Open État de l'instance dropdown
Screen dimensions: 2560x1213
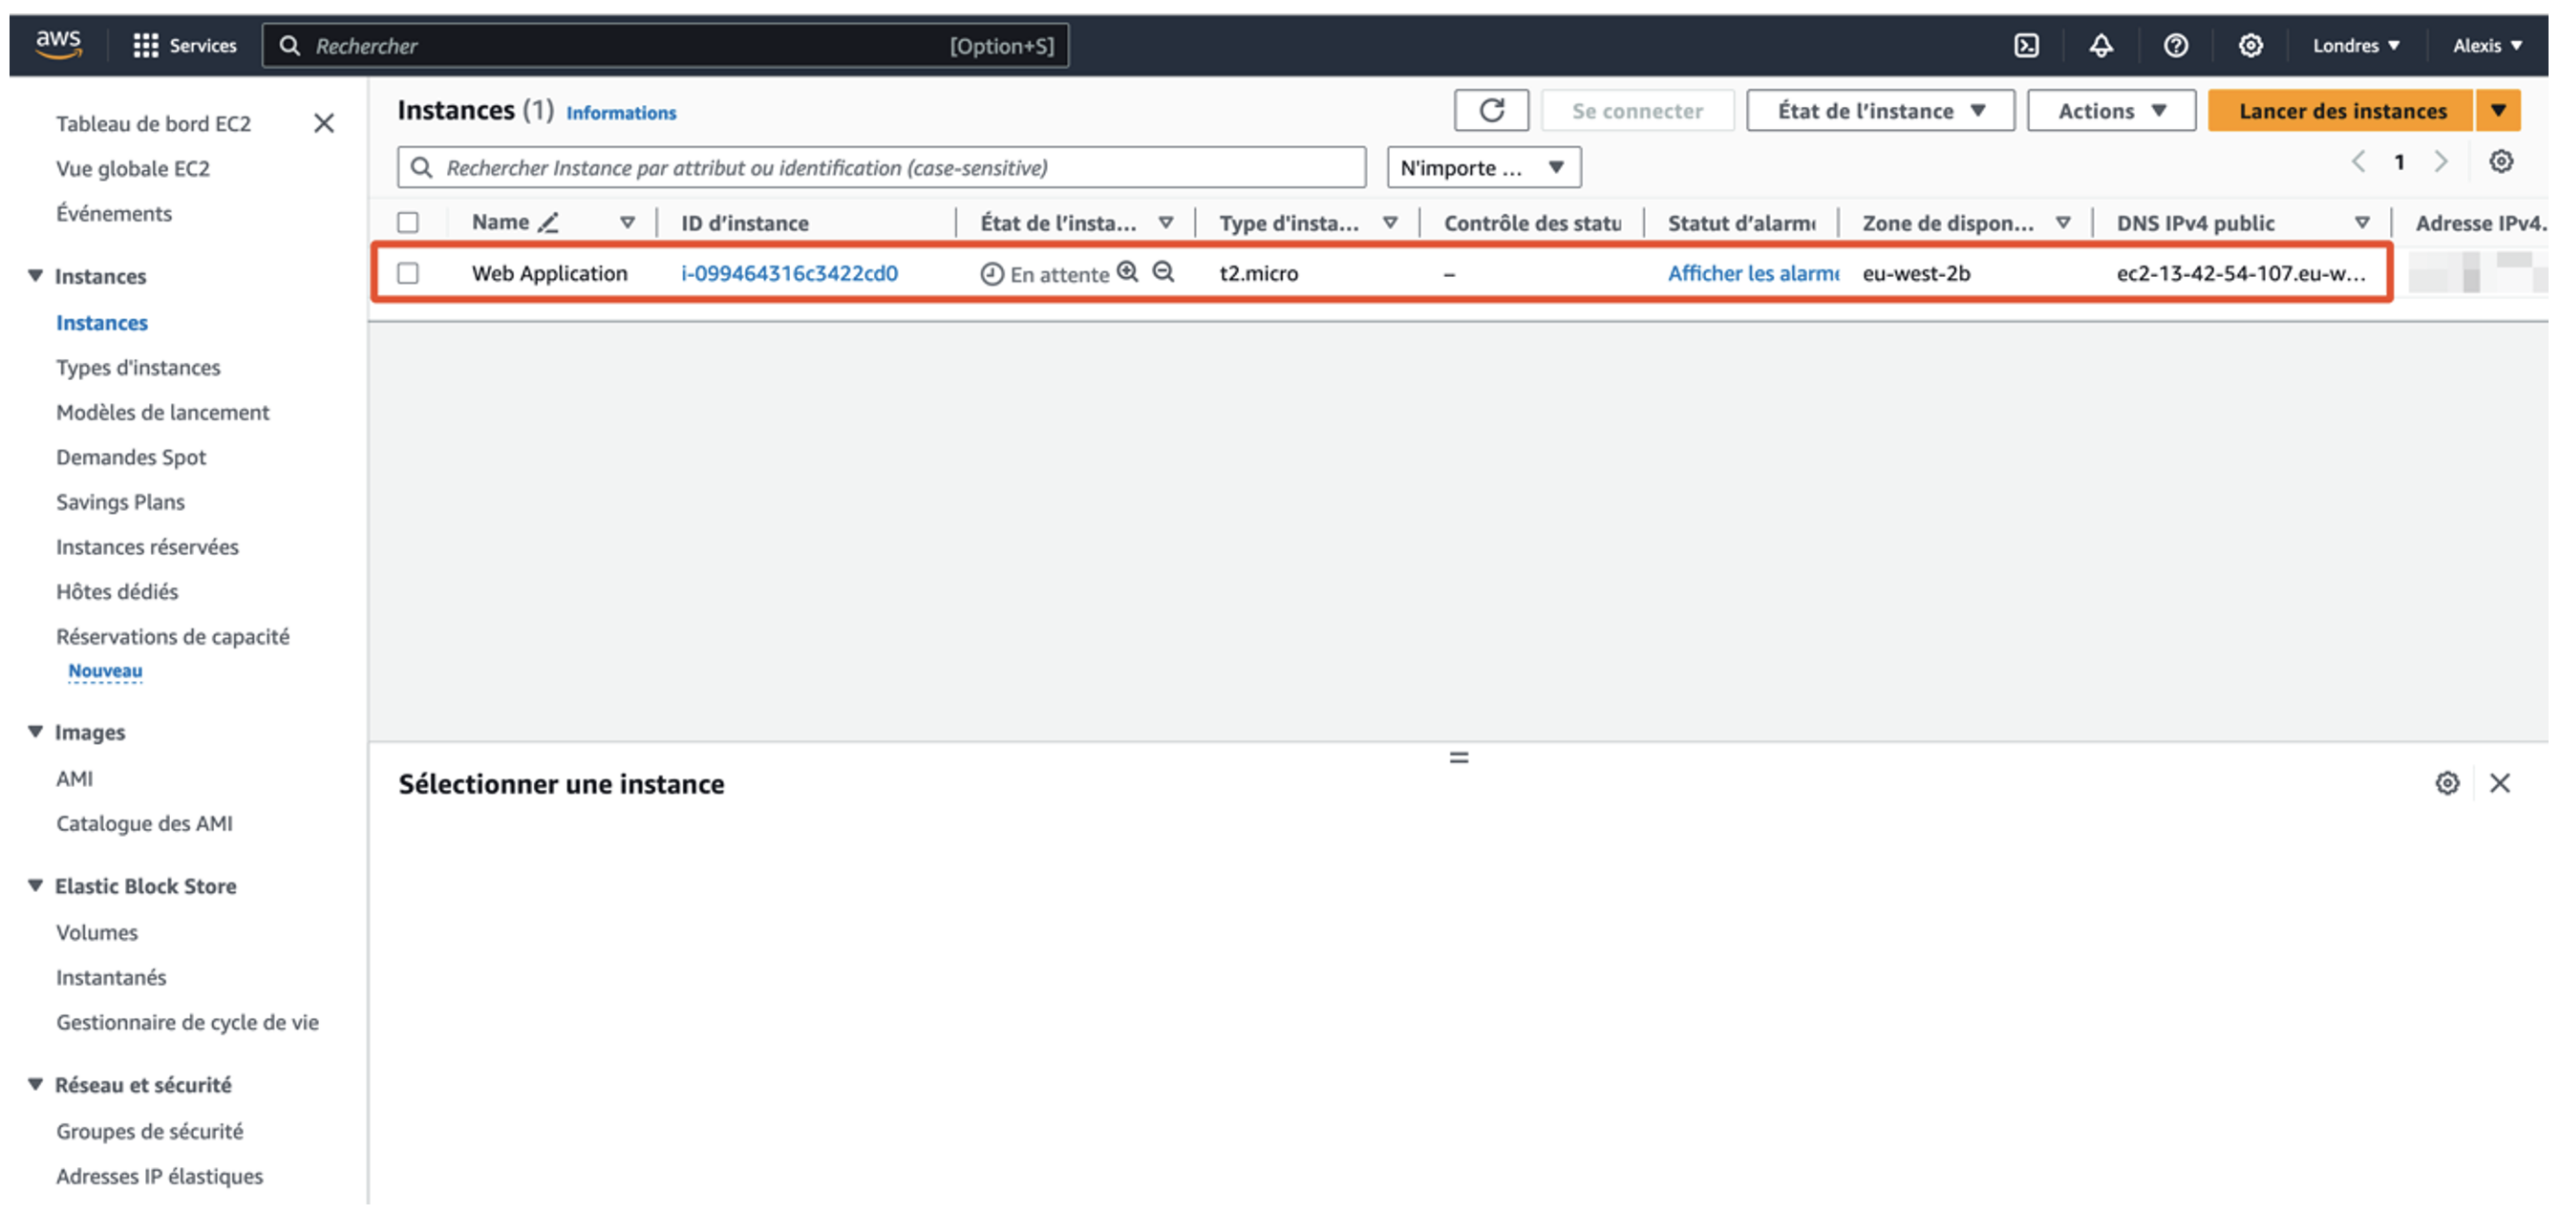click(x=1879, y=111)
